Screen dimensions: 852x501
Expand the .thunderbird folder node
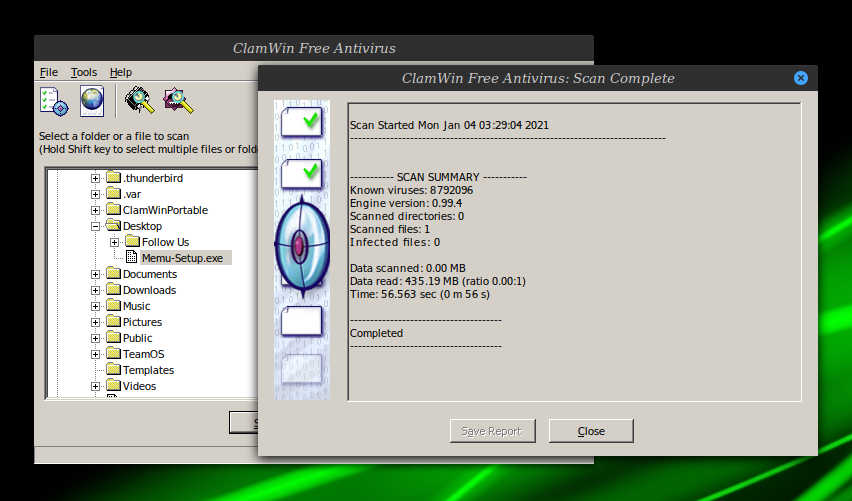tap(95, 178)
